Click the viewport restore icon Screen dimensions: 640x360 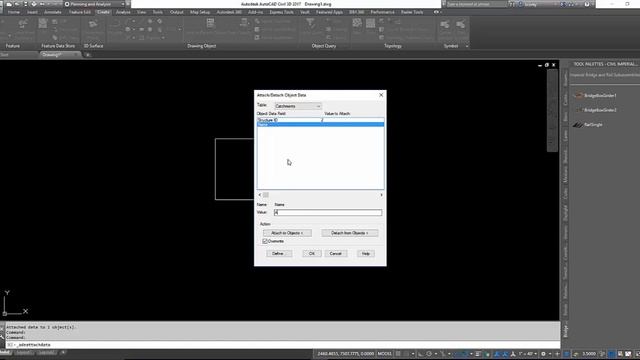[x=547, y=65]
